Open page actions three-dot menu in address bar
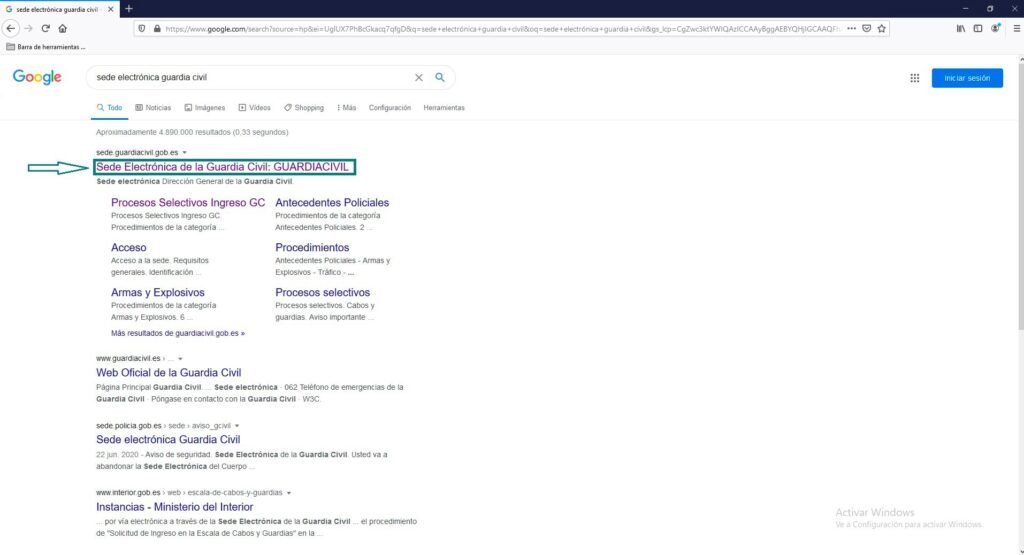This screenshot has width=1024, height=555. tap(851, 29)
